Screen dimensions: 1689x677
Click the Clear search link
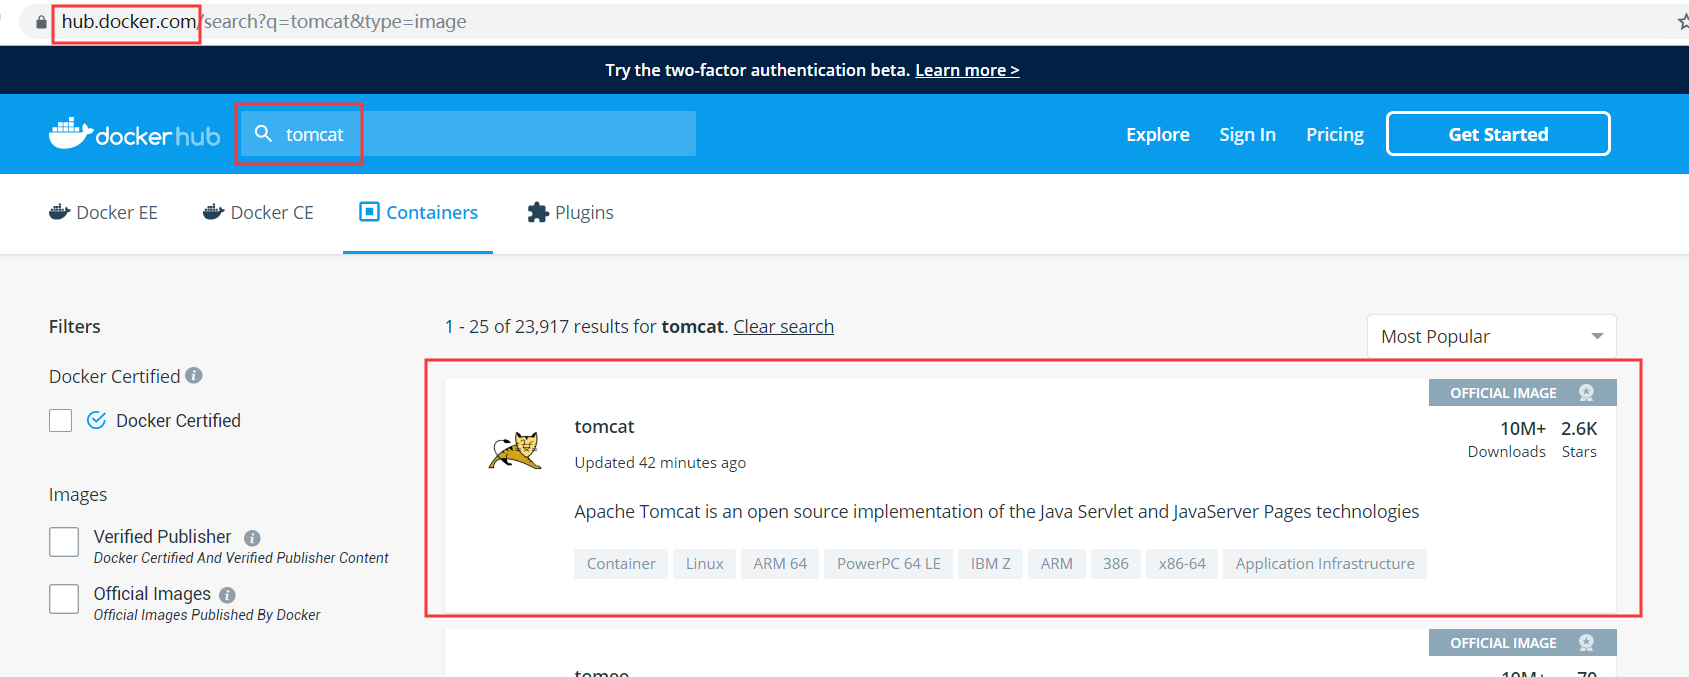(783, 327)
